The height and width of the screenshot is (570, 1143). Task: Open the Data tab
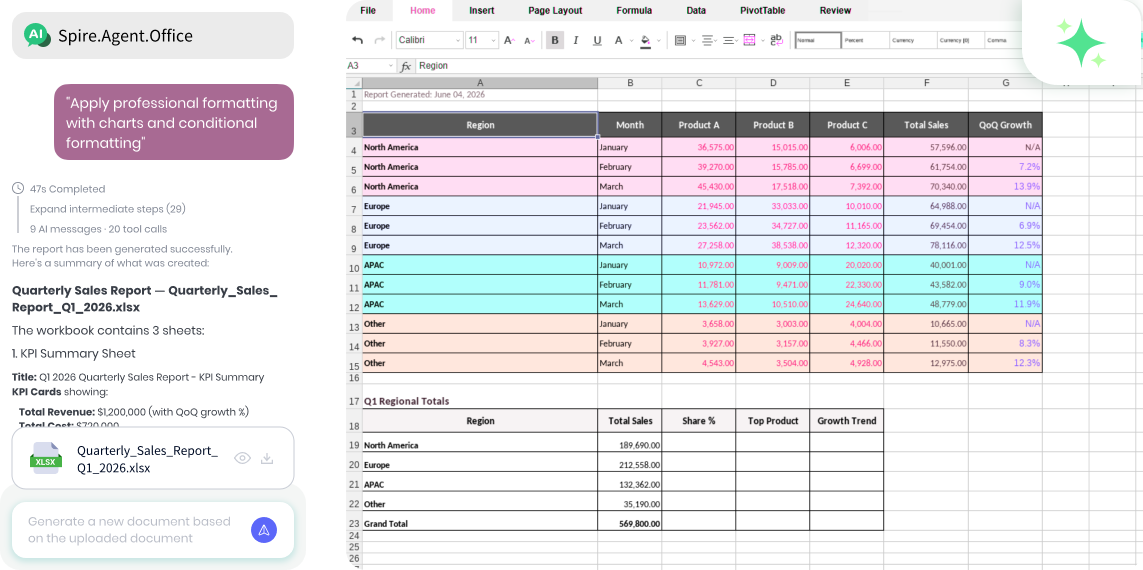pos(695,10)
